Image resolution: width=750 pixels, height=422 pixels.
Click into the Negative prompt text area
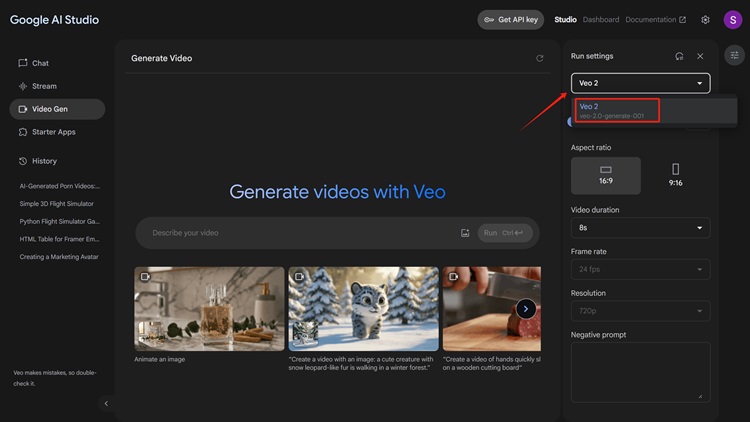(x=640, y=372)
